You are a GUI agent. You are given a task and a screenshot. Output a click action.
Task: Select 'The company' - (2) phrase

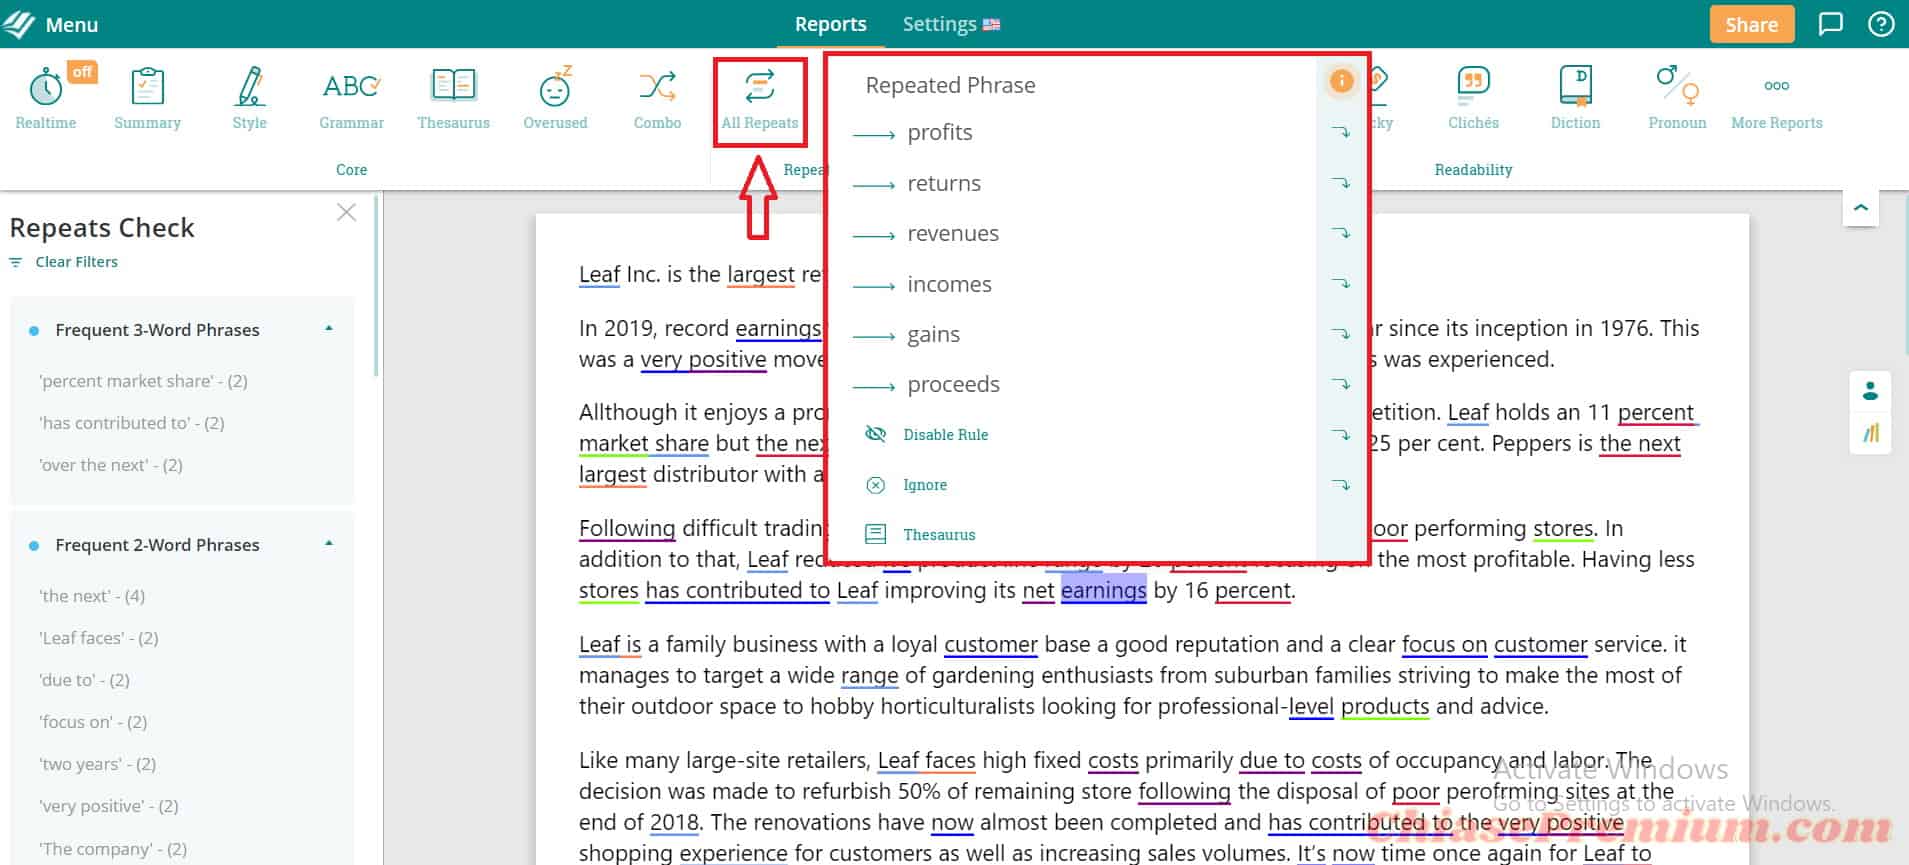112,849
